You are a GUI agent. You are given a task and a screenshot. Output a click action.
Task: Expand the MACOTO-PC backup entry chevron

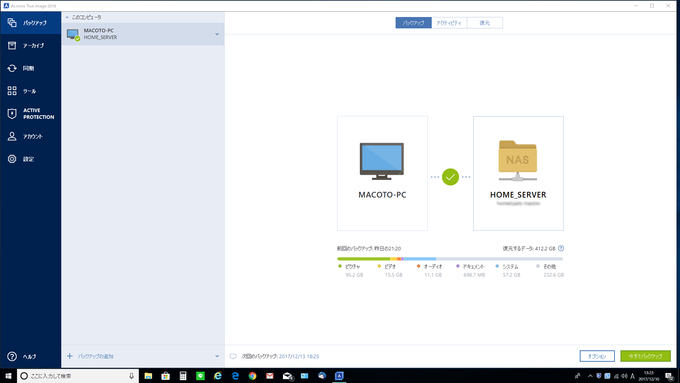(x=217, y=34)
